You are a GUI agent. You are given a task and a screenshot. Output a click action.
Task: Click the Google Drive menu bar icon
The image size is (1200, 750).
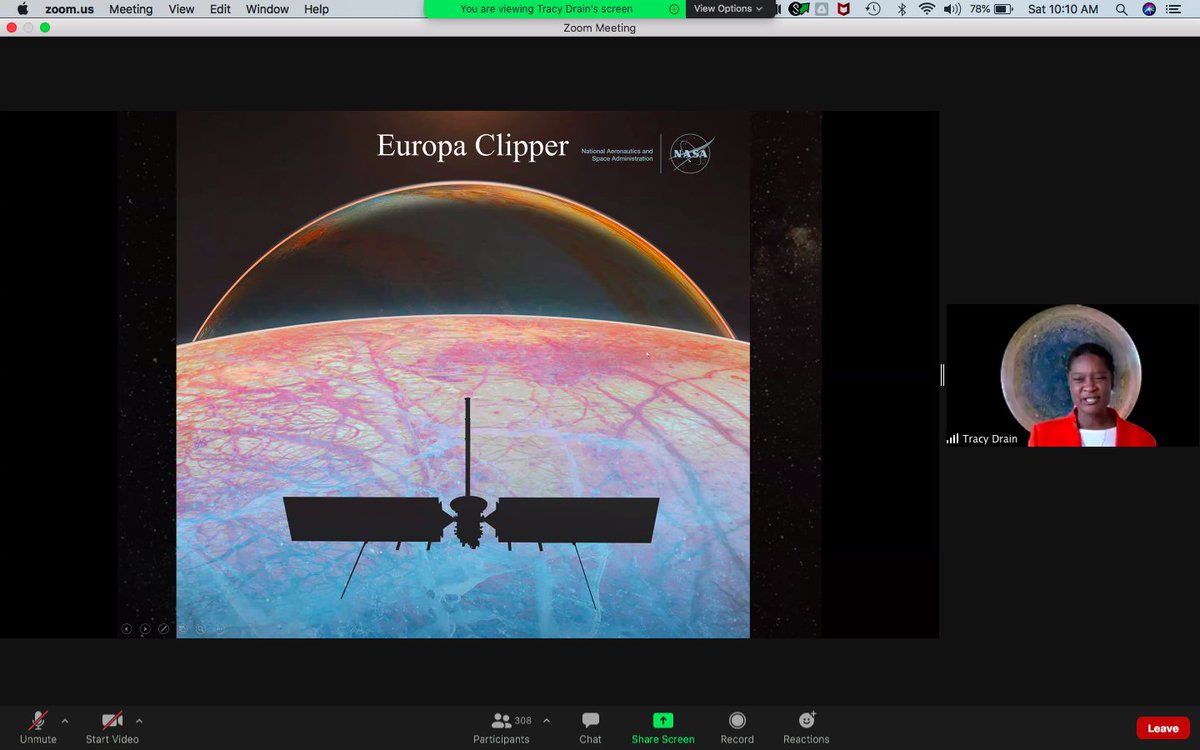click(822, 9)
